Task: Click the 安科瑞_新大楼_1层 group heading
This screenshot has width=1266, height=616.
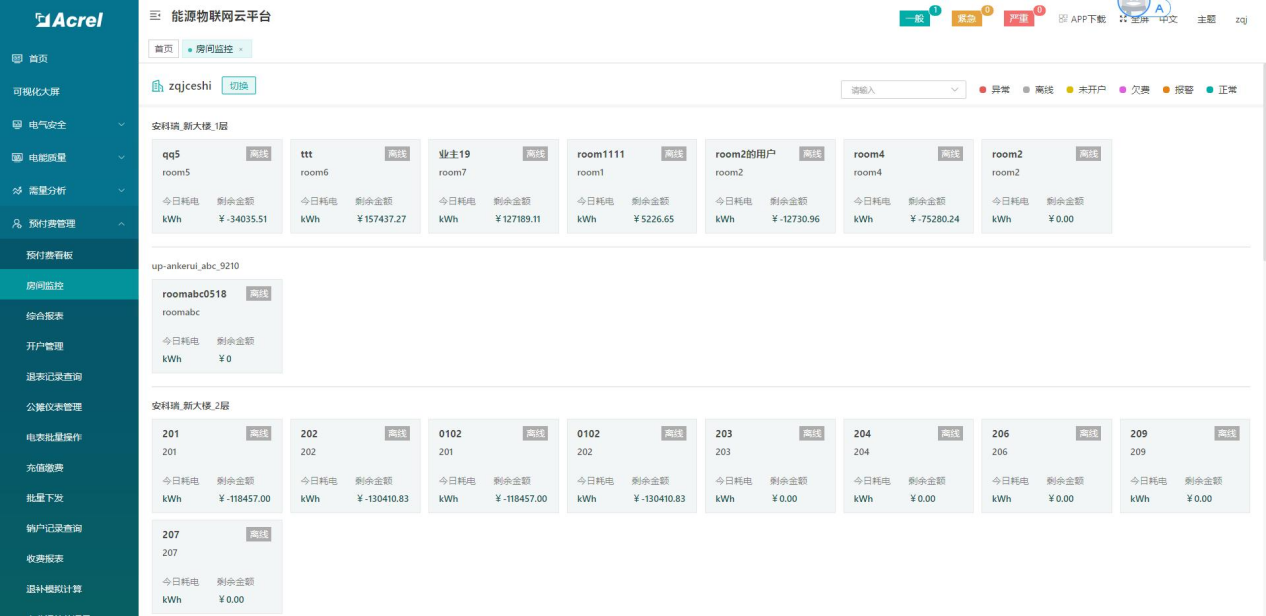Action: point(190,126)
